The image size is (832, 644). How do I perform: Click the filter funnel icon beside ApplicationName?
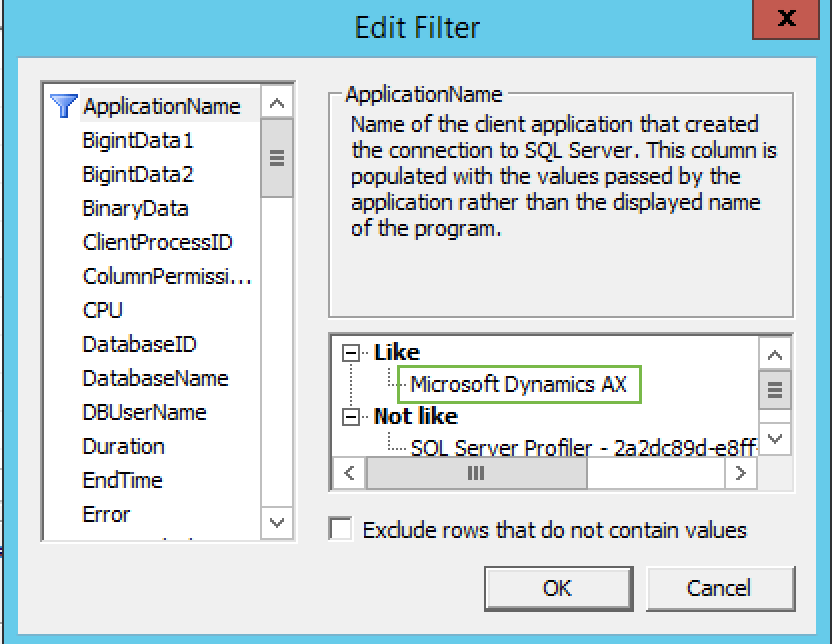(x=63, y=106)
